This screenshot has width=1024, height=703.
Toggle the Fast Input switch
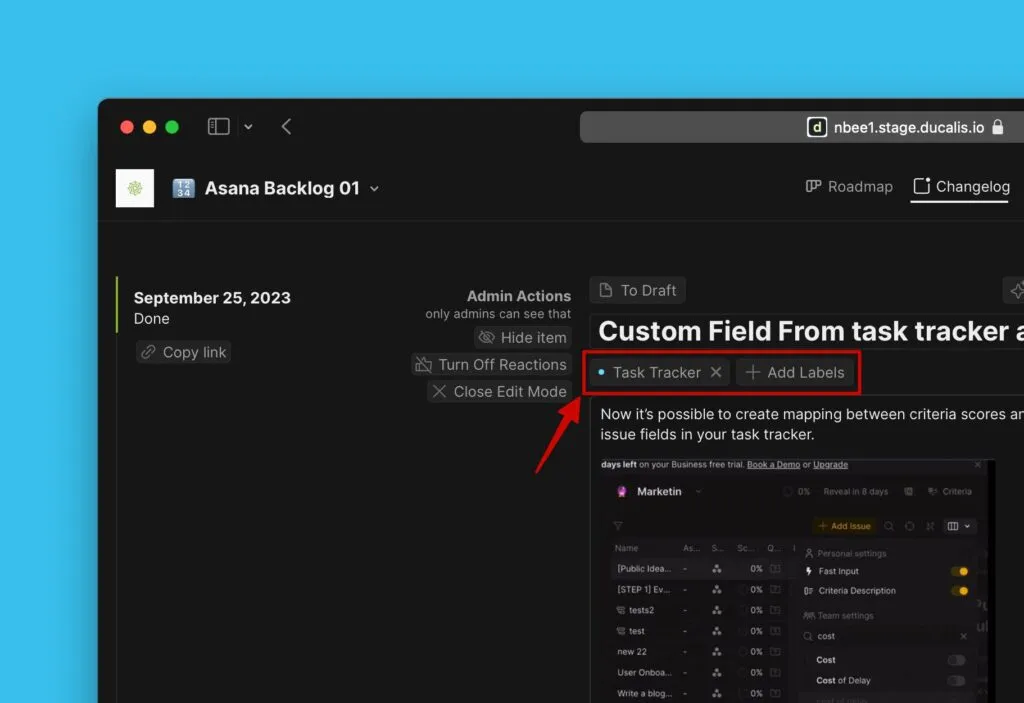(958, 571)
